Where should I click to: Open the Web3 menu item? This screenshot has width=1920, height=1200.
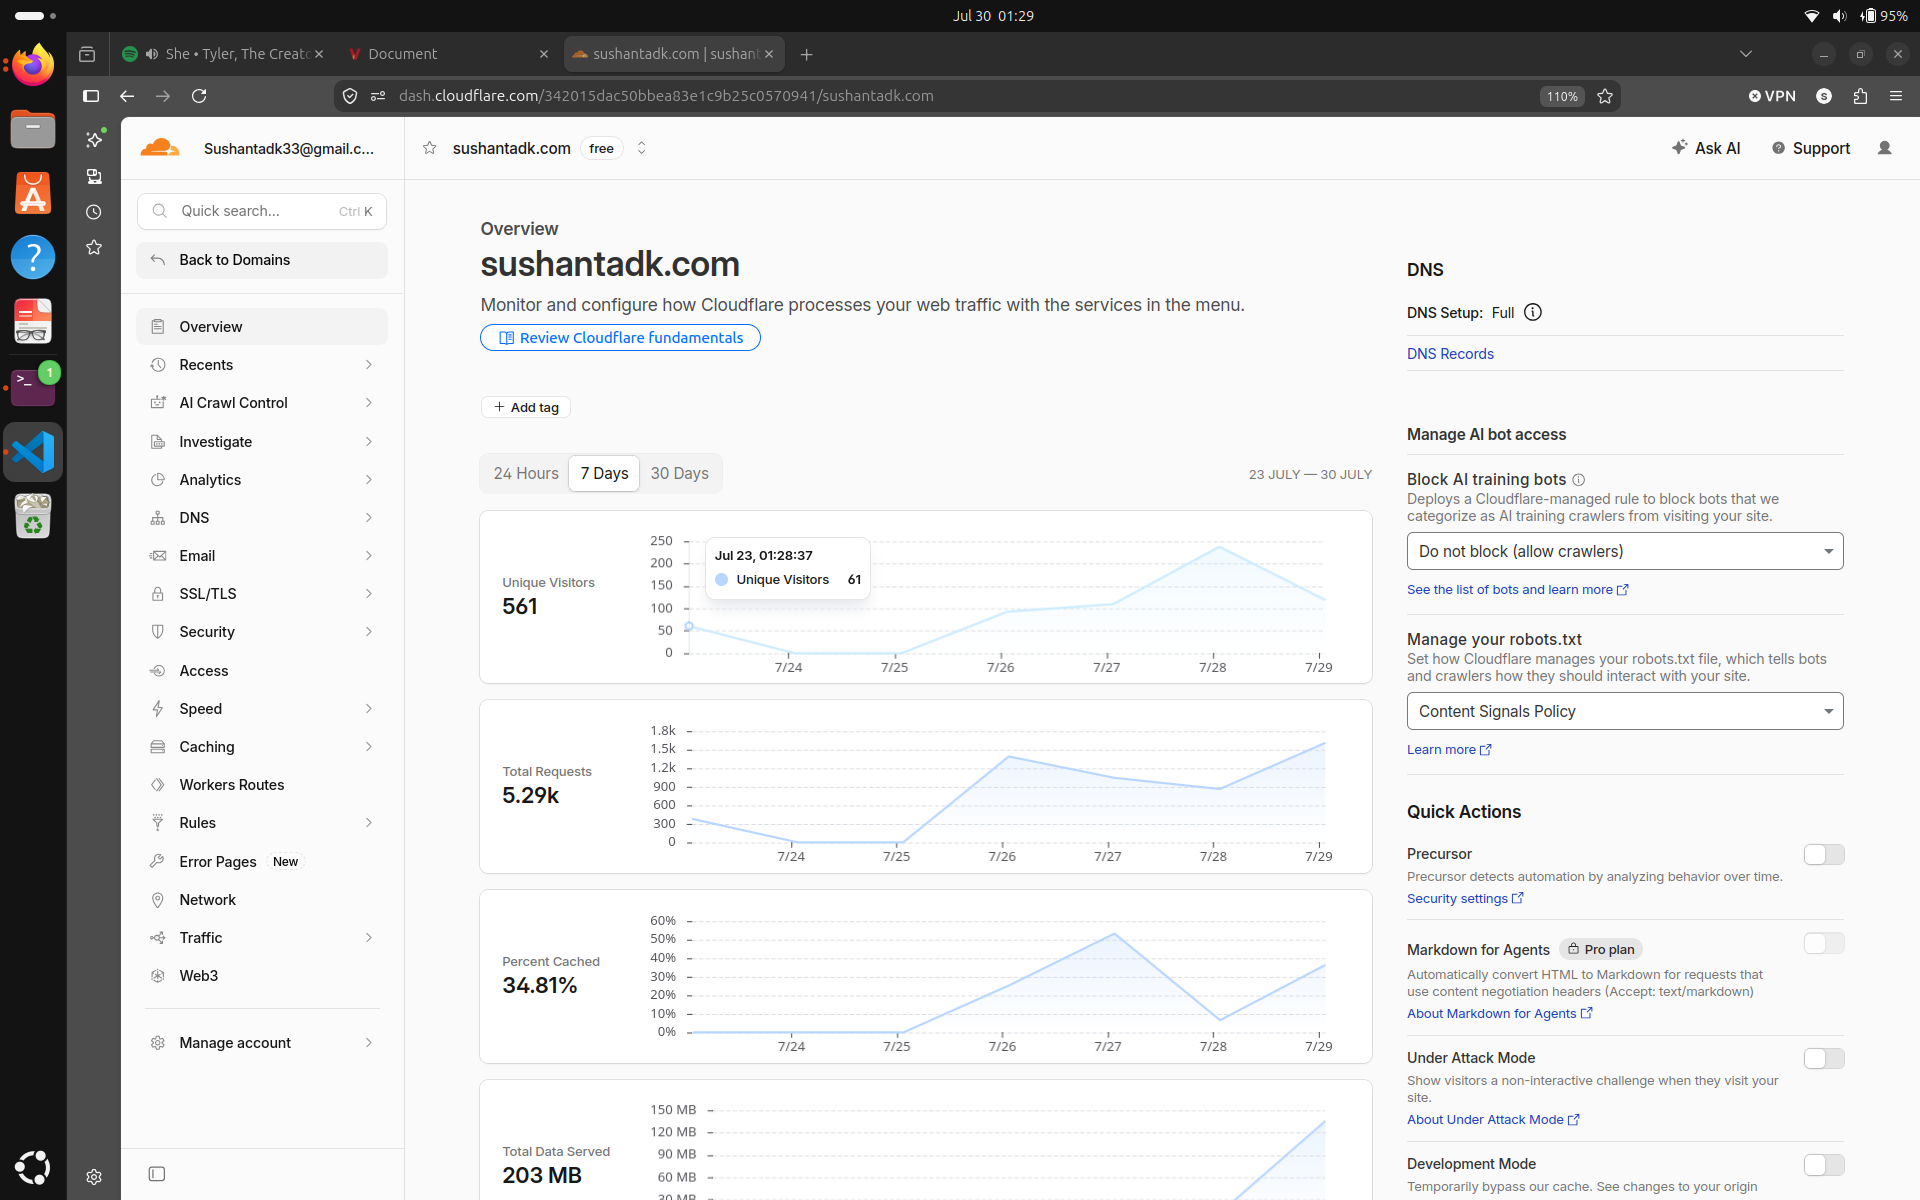(x=262, y=976)
